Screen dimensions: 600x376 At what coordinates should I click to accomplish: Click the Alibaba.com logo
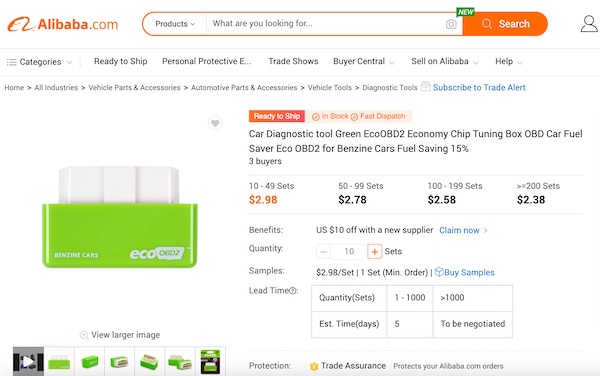63,24
